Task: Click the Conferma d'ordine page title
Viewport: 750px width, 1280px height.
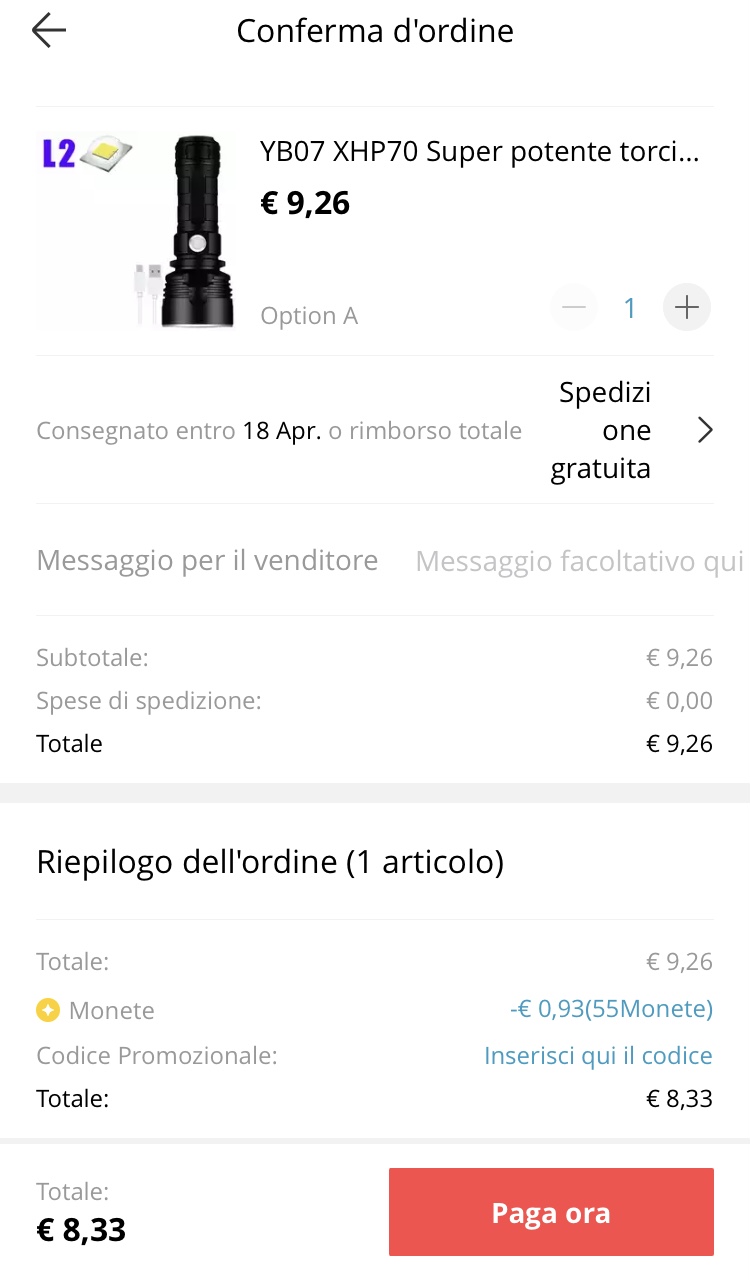Action: pyautogui.click(x=375, y=31)
